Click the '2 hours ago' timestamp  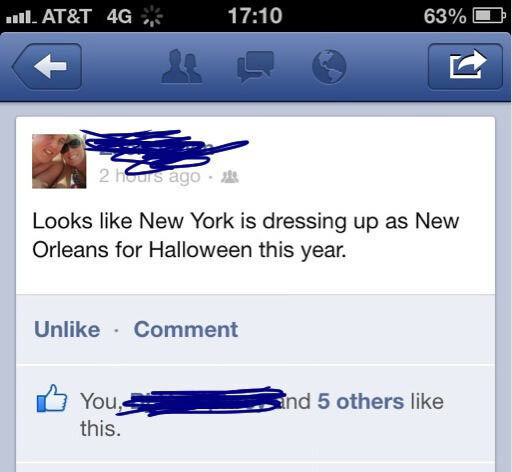[x=150, y=176]
